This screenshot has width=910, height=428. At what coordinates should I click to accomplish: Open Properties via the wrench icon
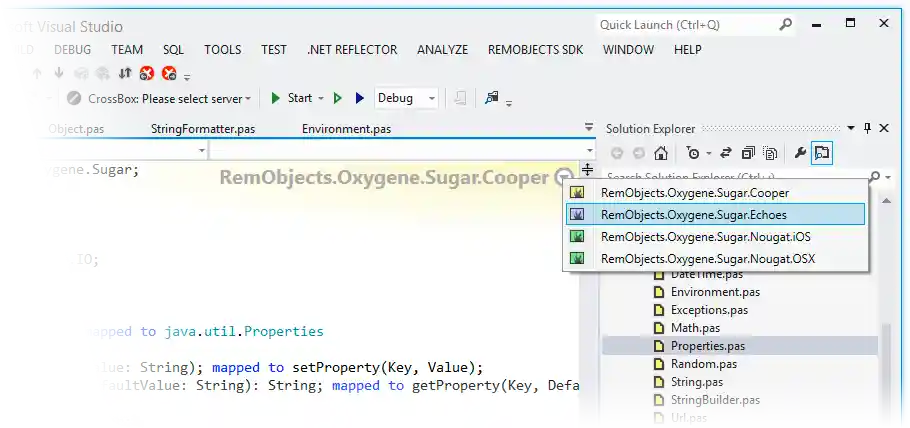click(799, 153)
